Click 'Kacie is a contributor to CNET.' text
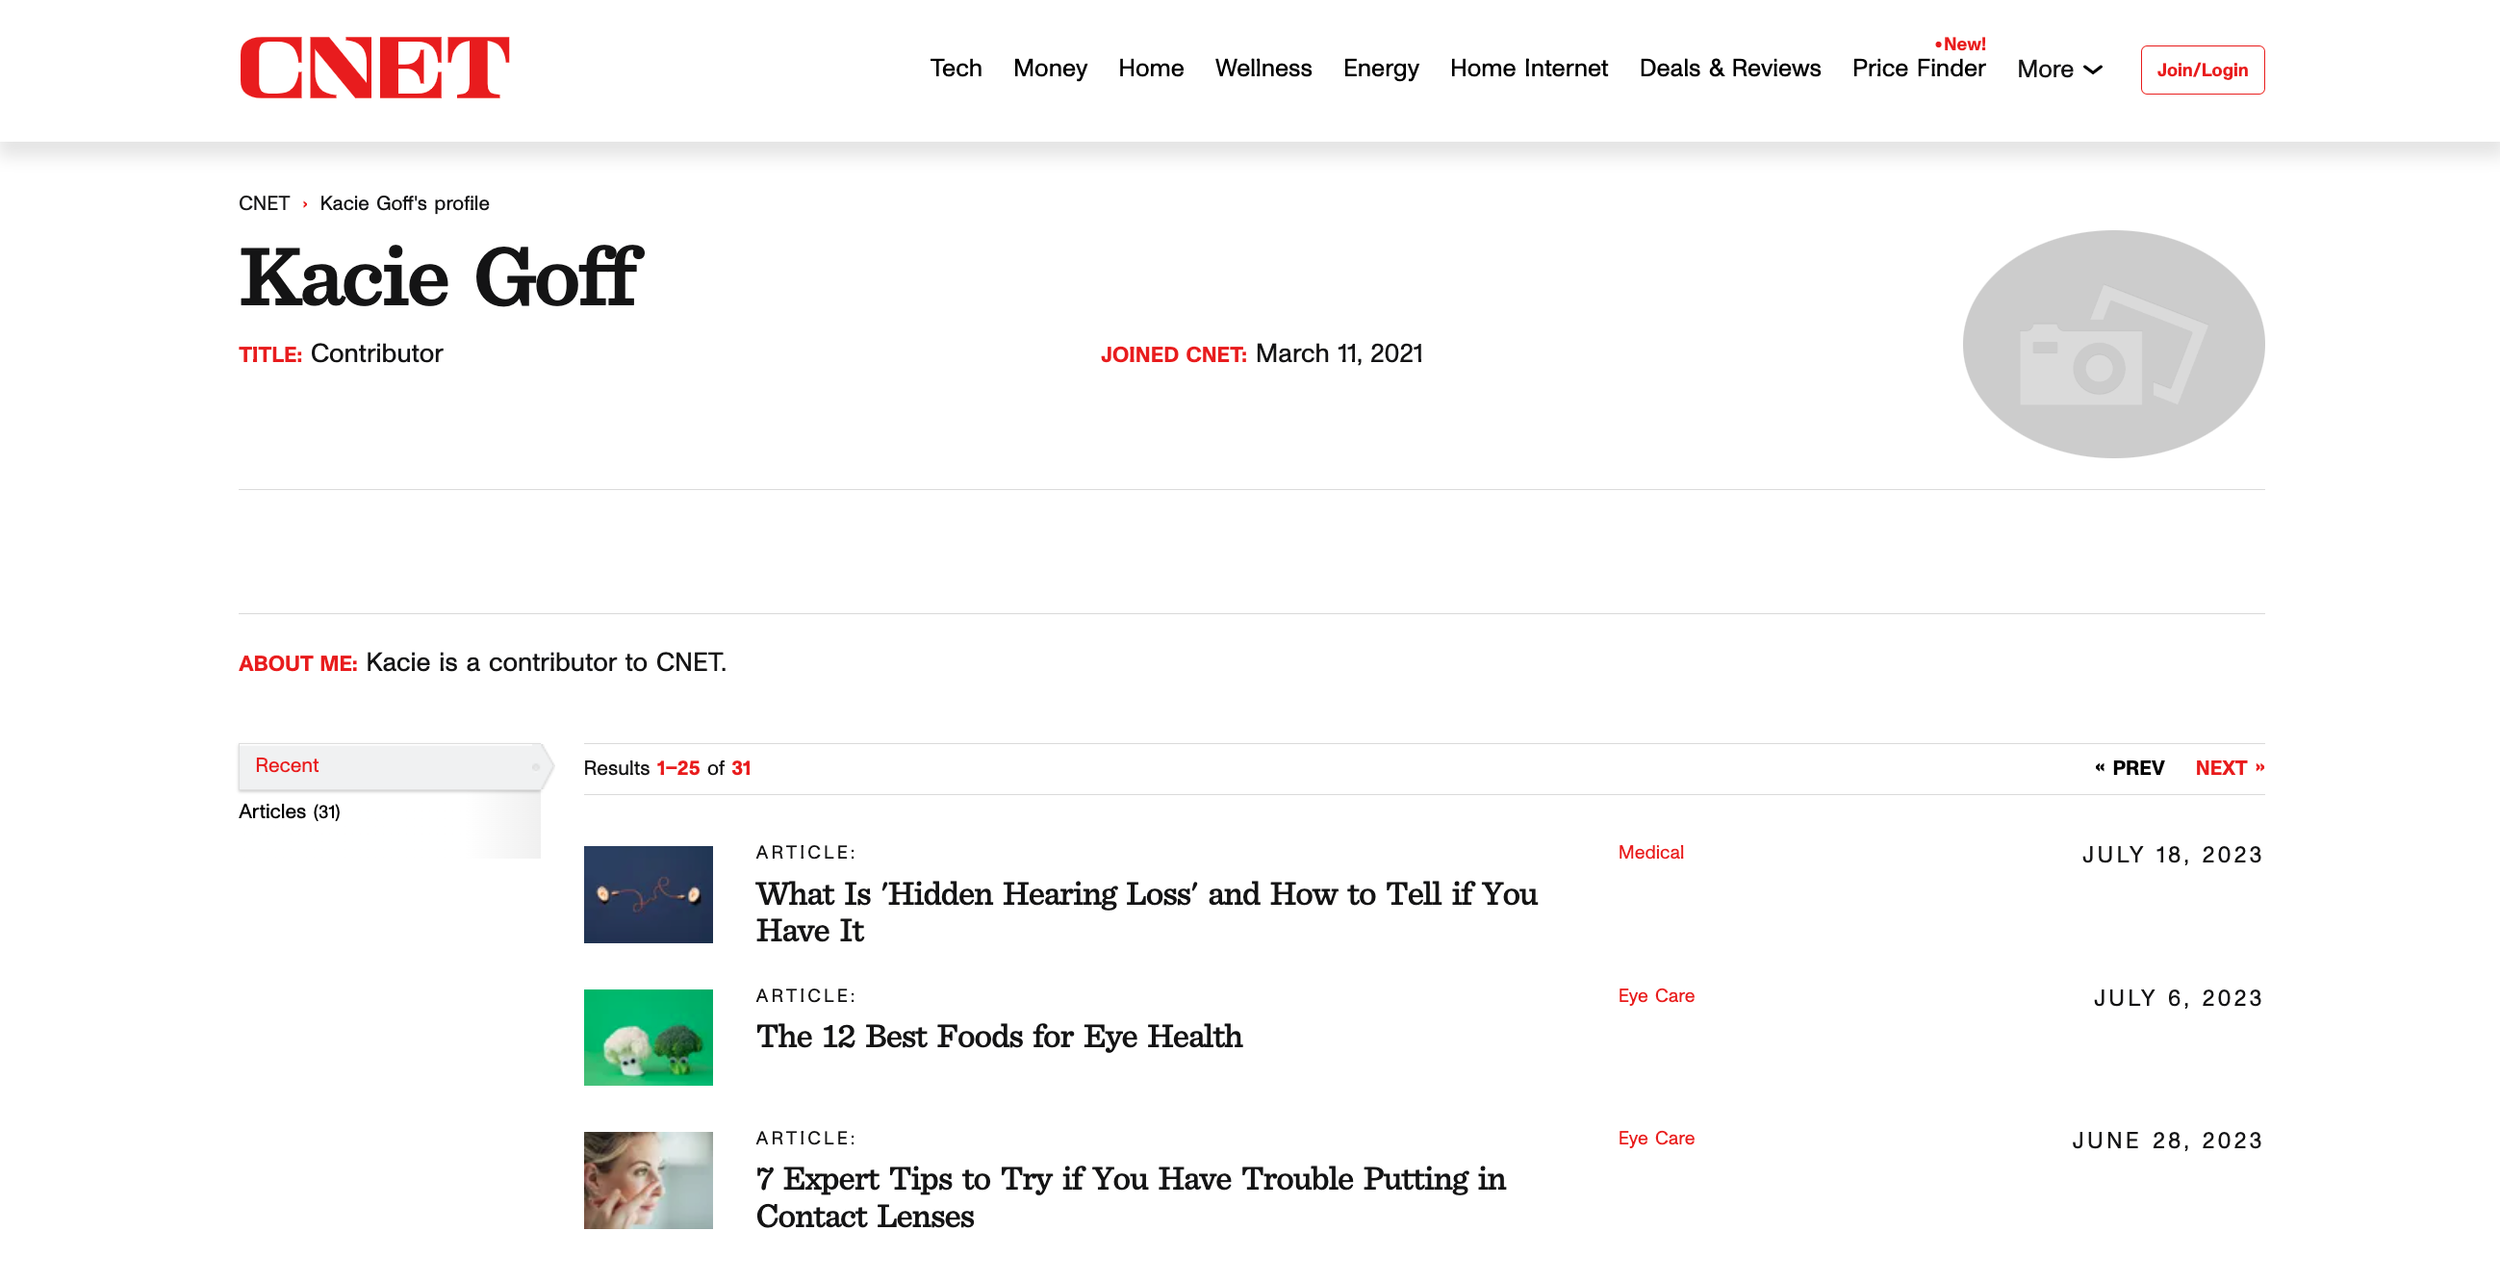Screen dimensions: 2500x1263 point(546,662)
